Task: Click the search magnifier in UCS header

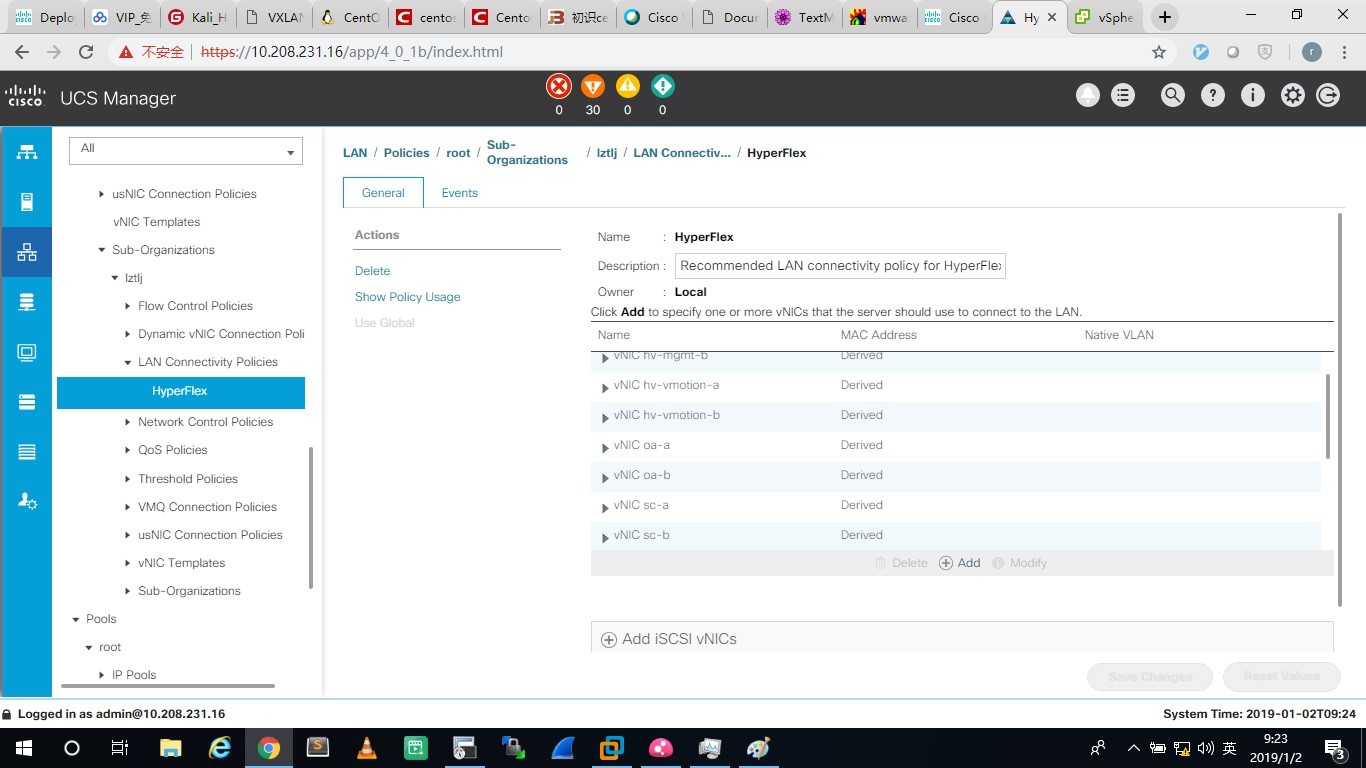Action: (1172, 95)
